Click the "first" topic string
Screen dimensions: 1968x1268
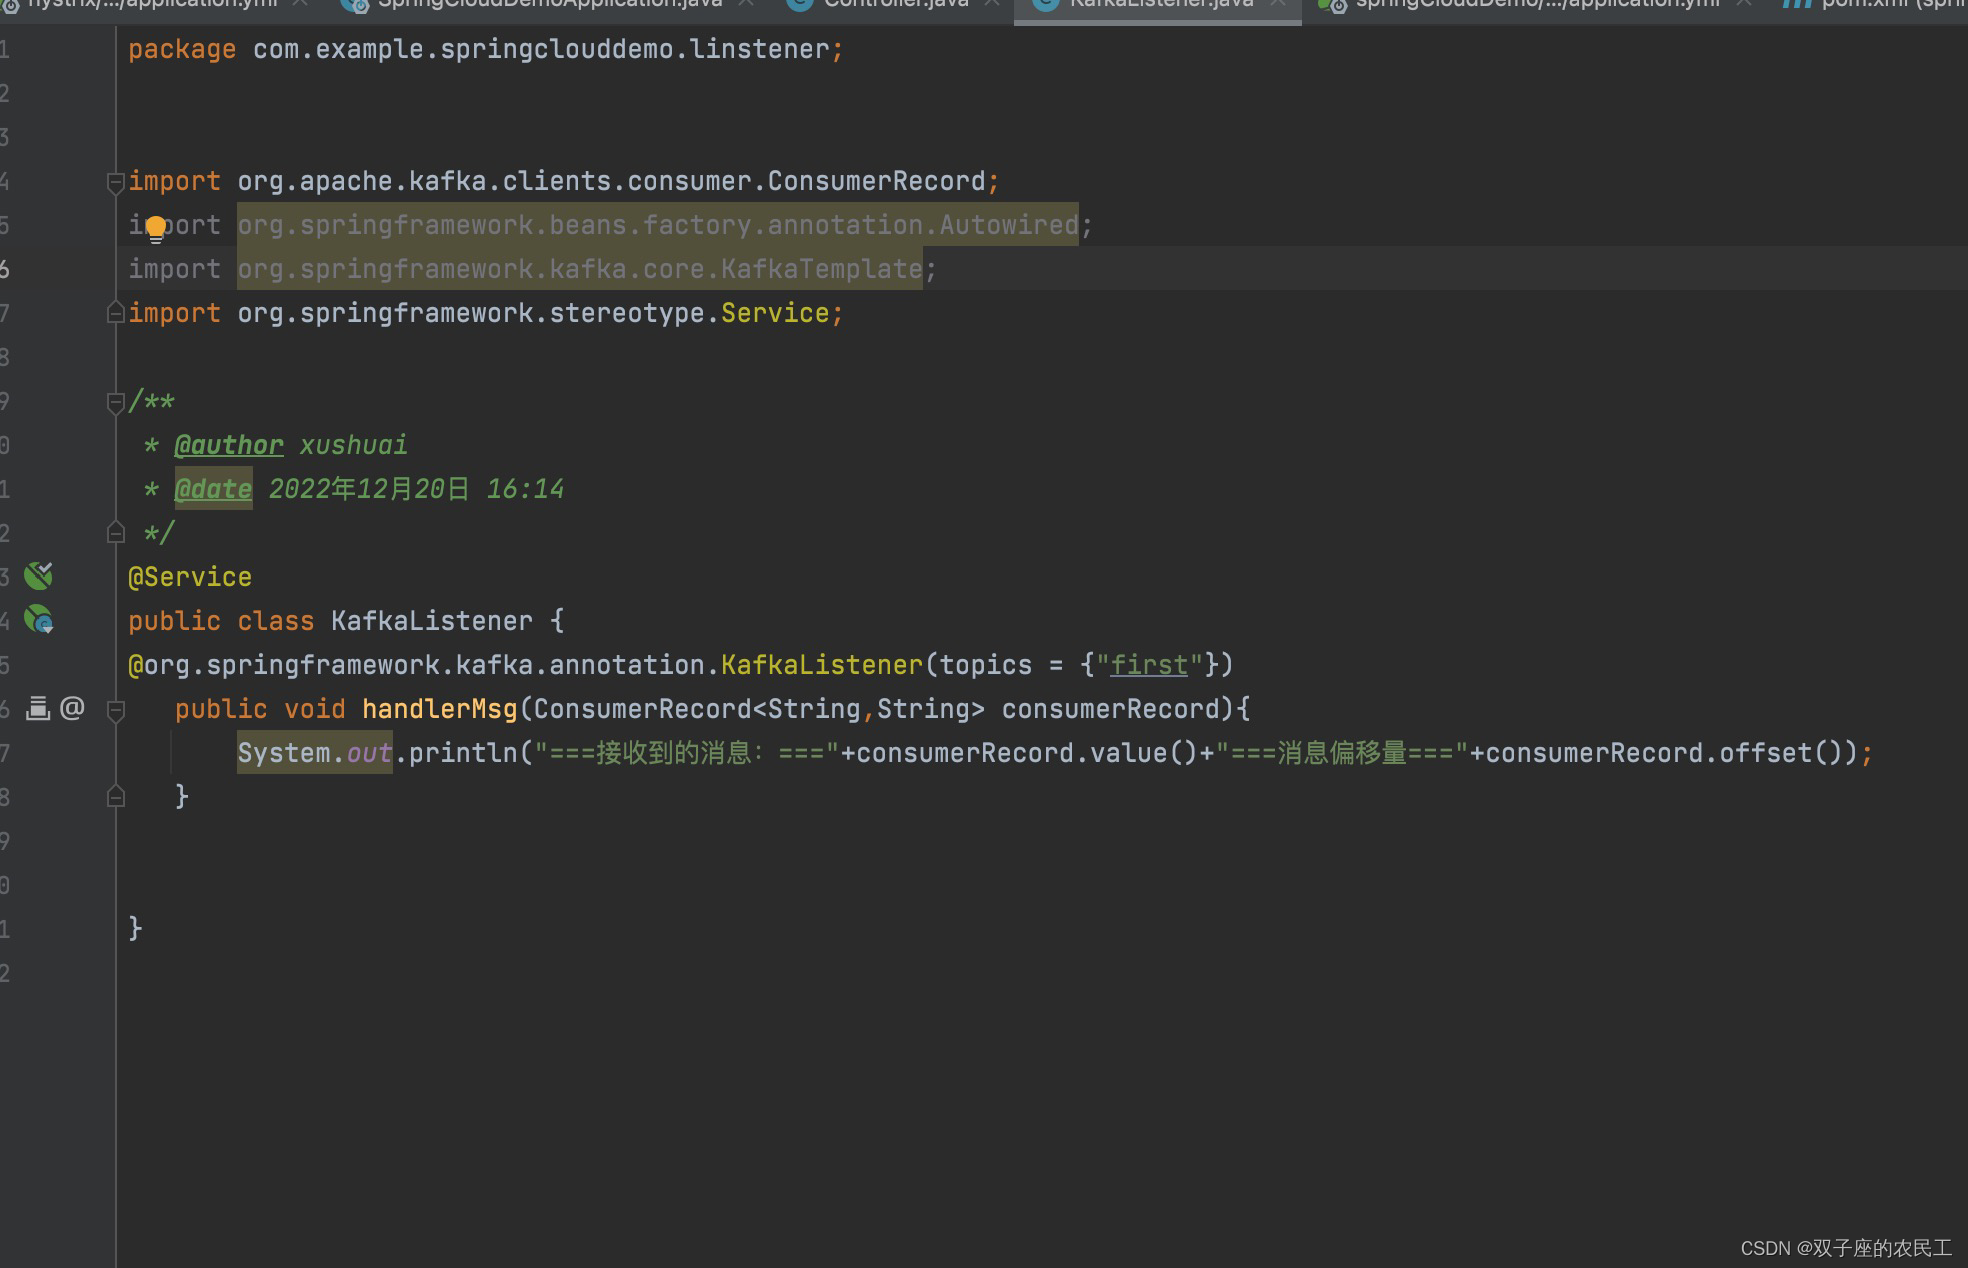[1149, 665]
